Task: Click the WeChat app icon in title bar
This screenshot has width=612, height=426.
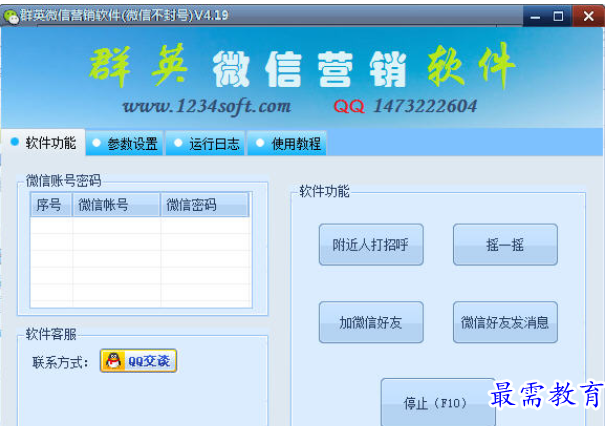Action: click(11, 16)
